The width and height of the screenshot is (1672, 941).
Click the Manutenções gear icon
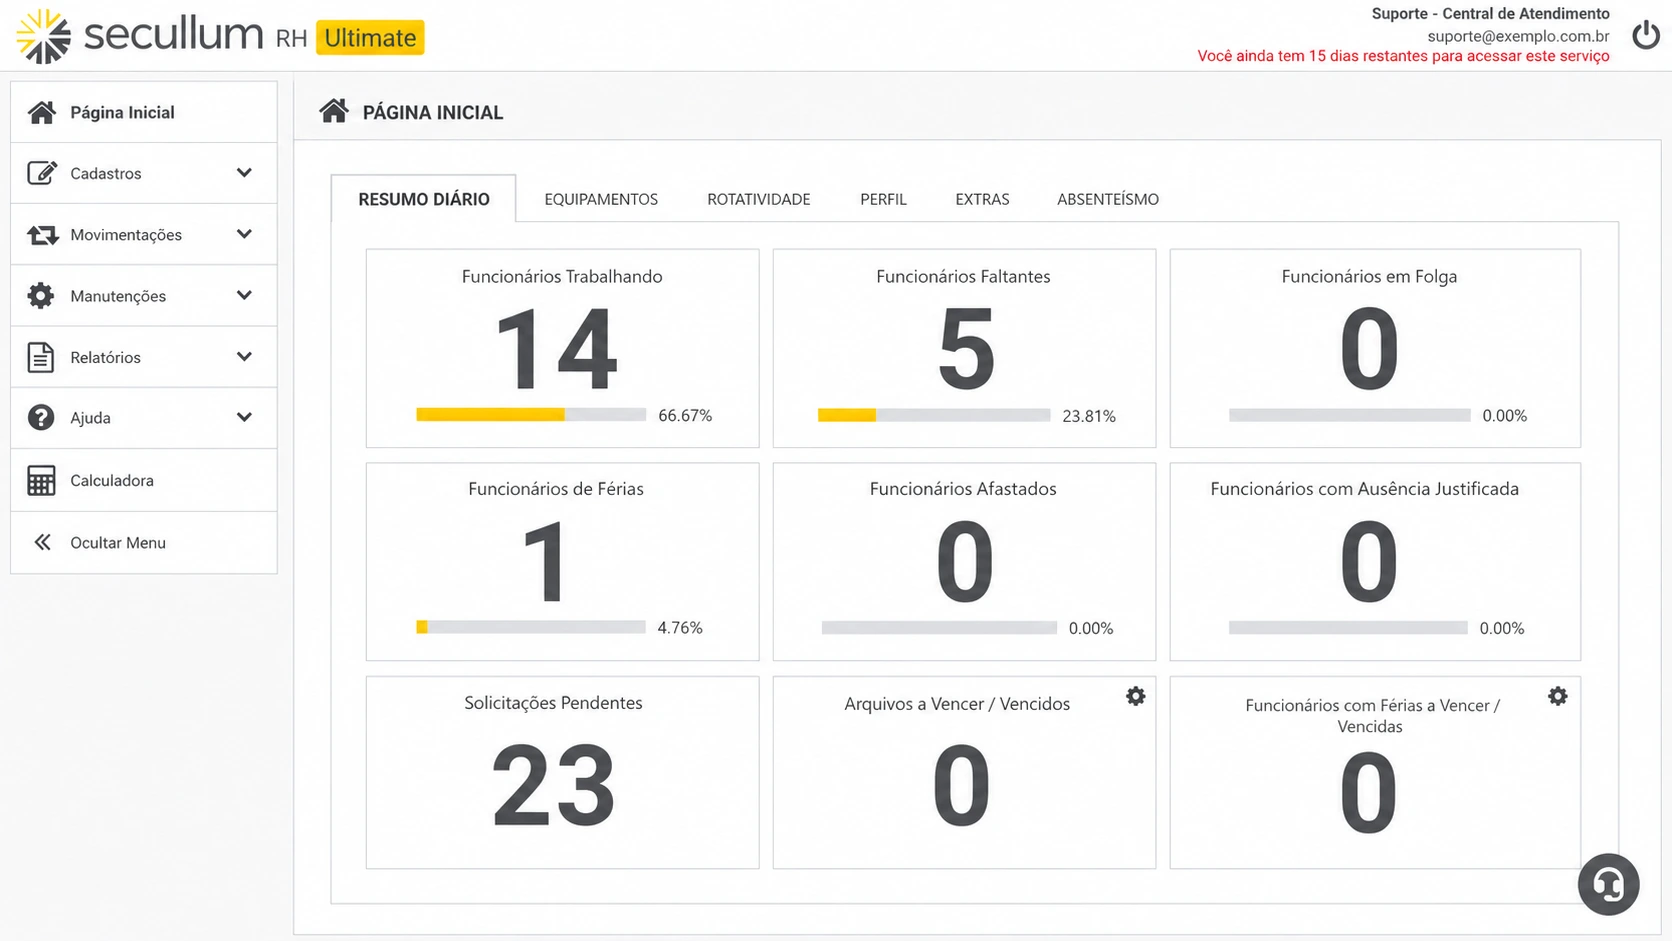(41, 295)
